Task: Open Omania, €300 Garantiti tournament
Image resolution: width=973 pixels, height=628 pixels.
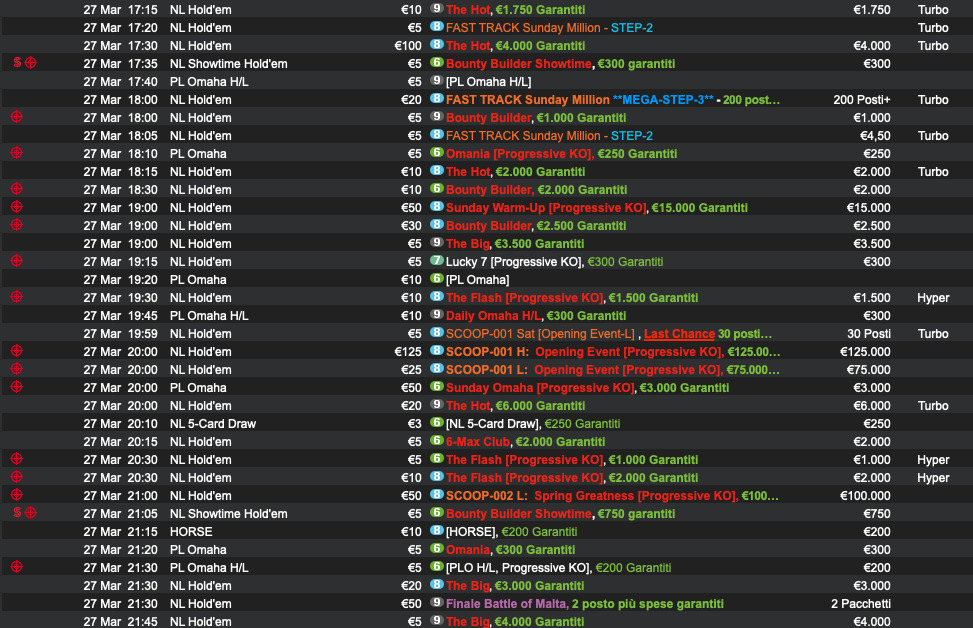Action: click(510, 550)
